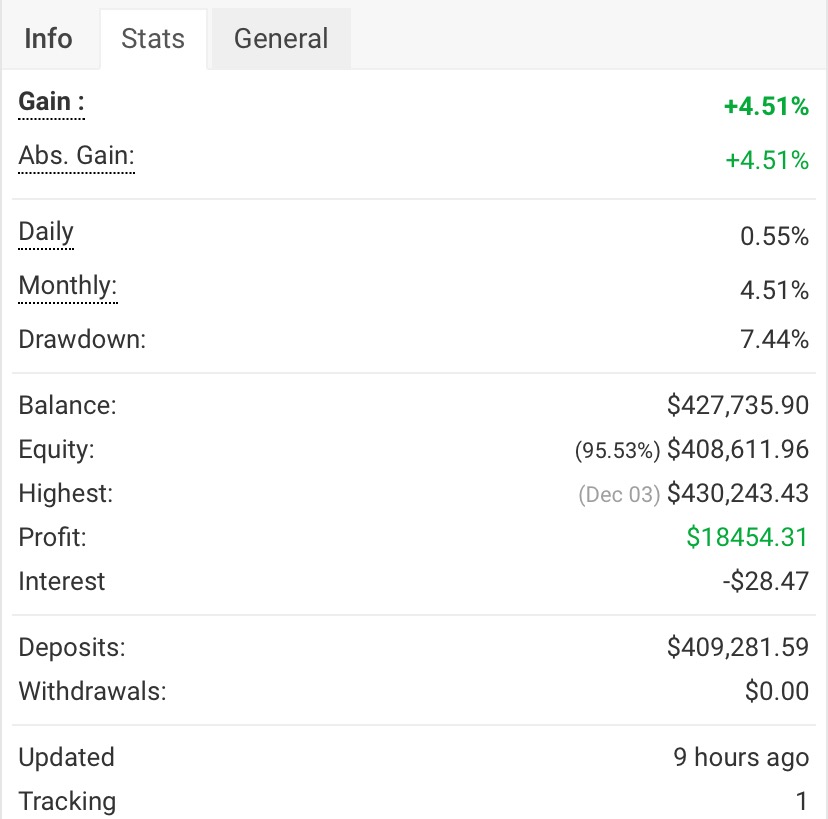Click the 0.55% daily value
This screenshot has height=819, width=828.
click(774, 237)
